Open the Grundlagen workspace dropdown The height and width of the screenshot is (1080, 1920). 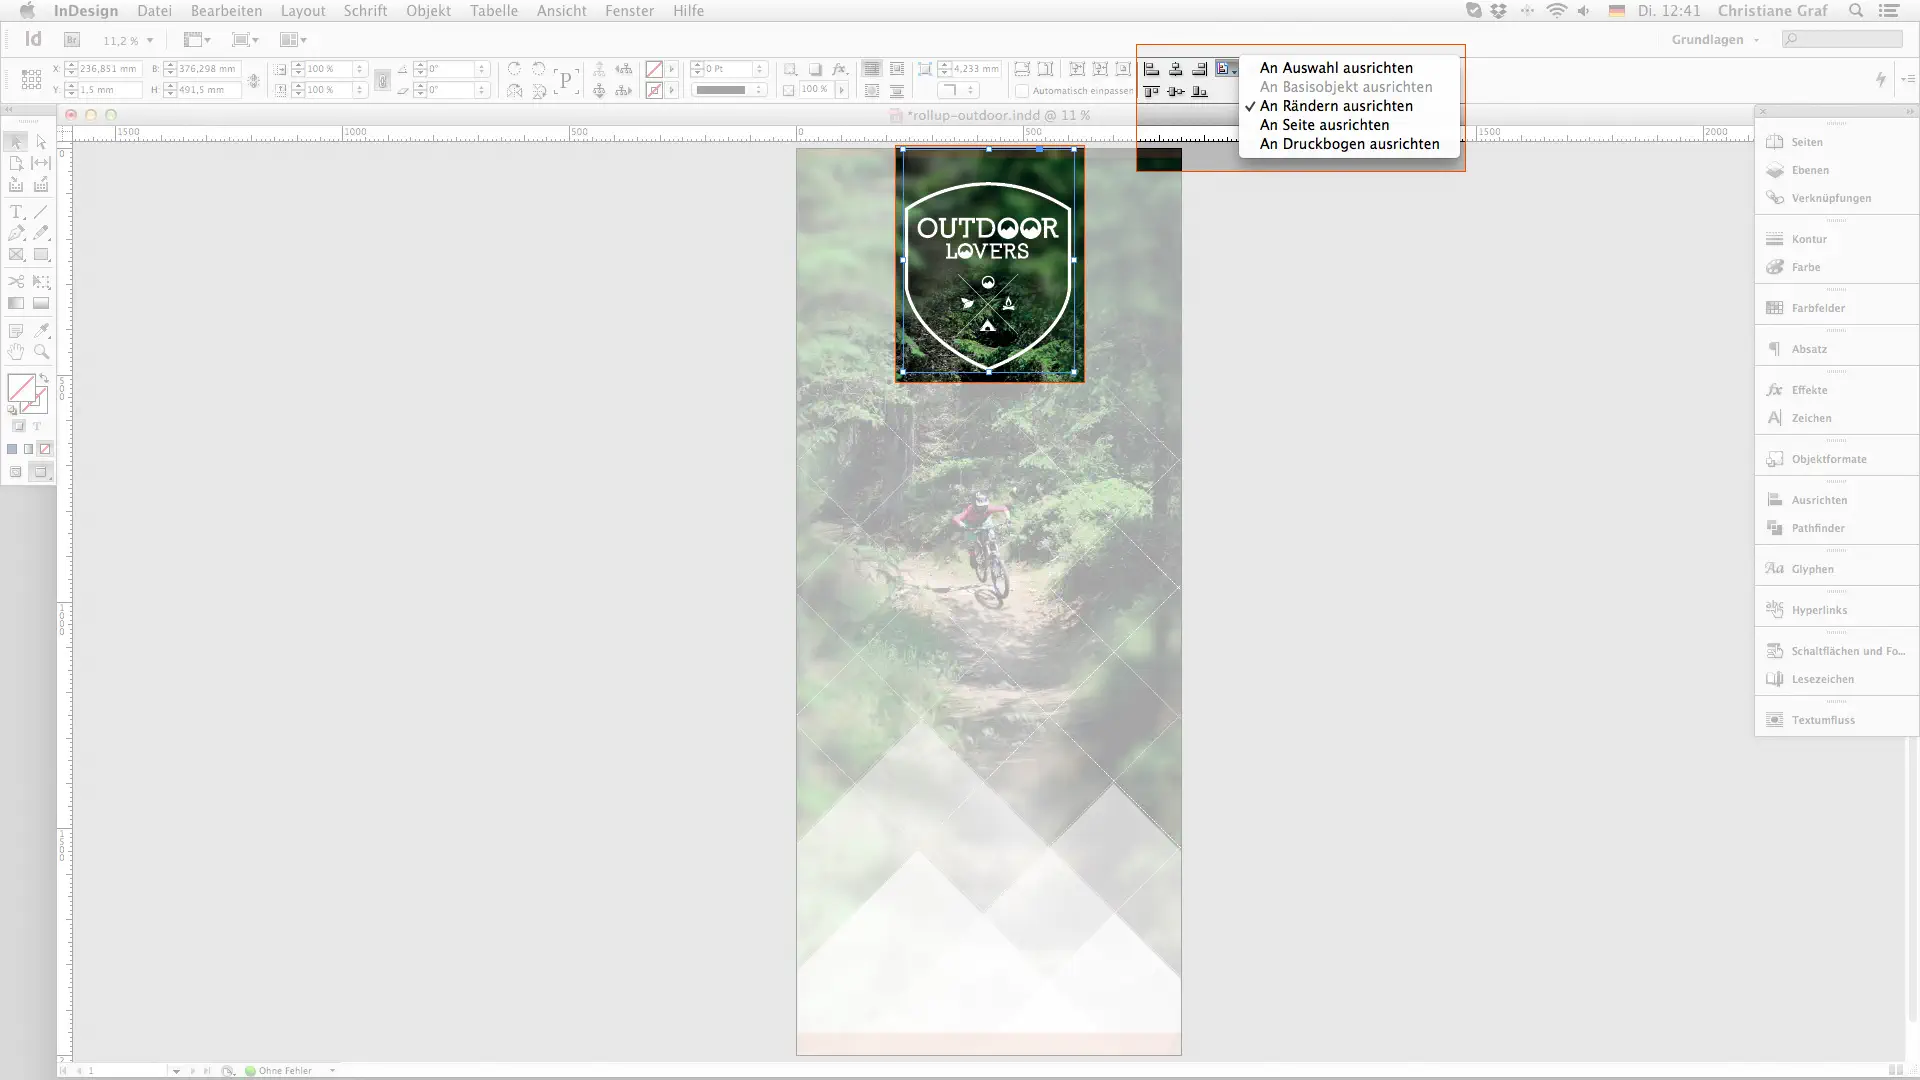tap(1714, 40)
